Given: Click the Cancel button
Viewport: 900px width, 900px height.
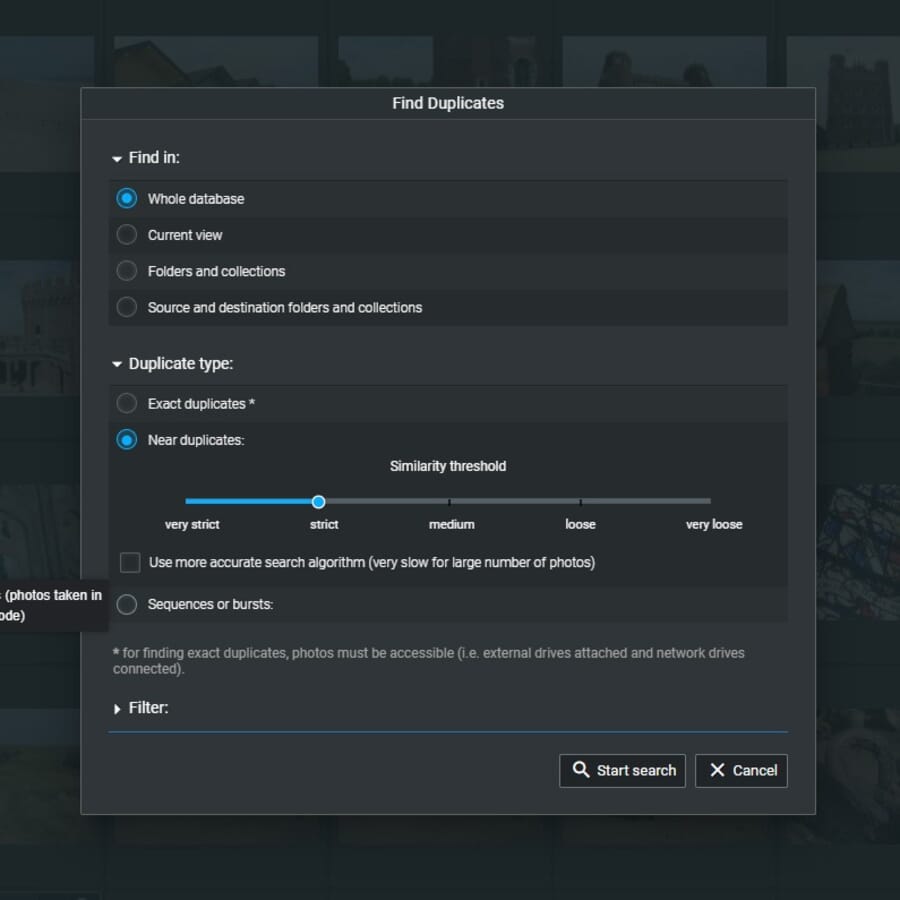Looking at the screenshot, I should tap(741, 770).
